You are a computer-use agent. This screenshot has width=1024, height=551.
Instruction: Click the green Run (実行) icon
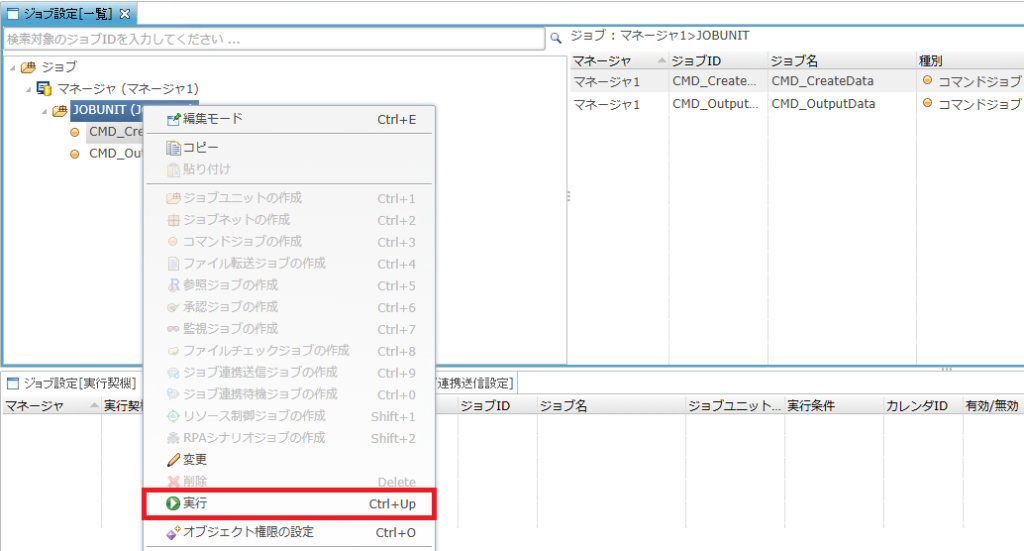[x=172, y=504]
